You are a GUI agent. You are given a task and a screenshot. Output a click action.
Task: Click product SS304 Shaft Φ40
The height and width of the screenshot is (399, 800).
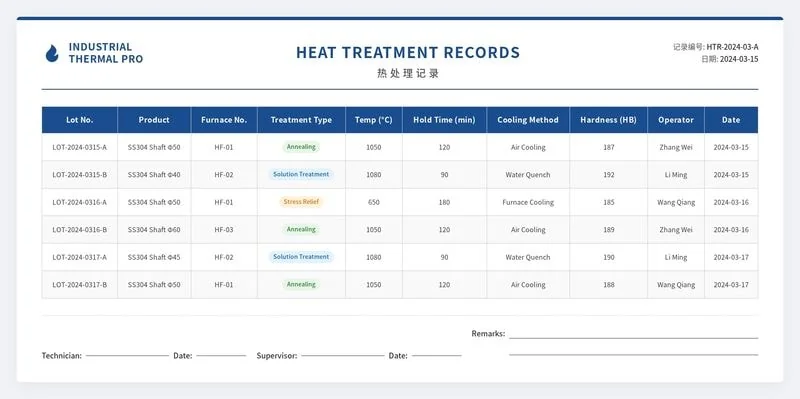(154, 174)
